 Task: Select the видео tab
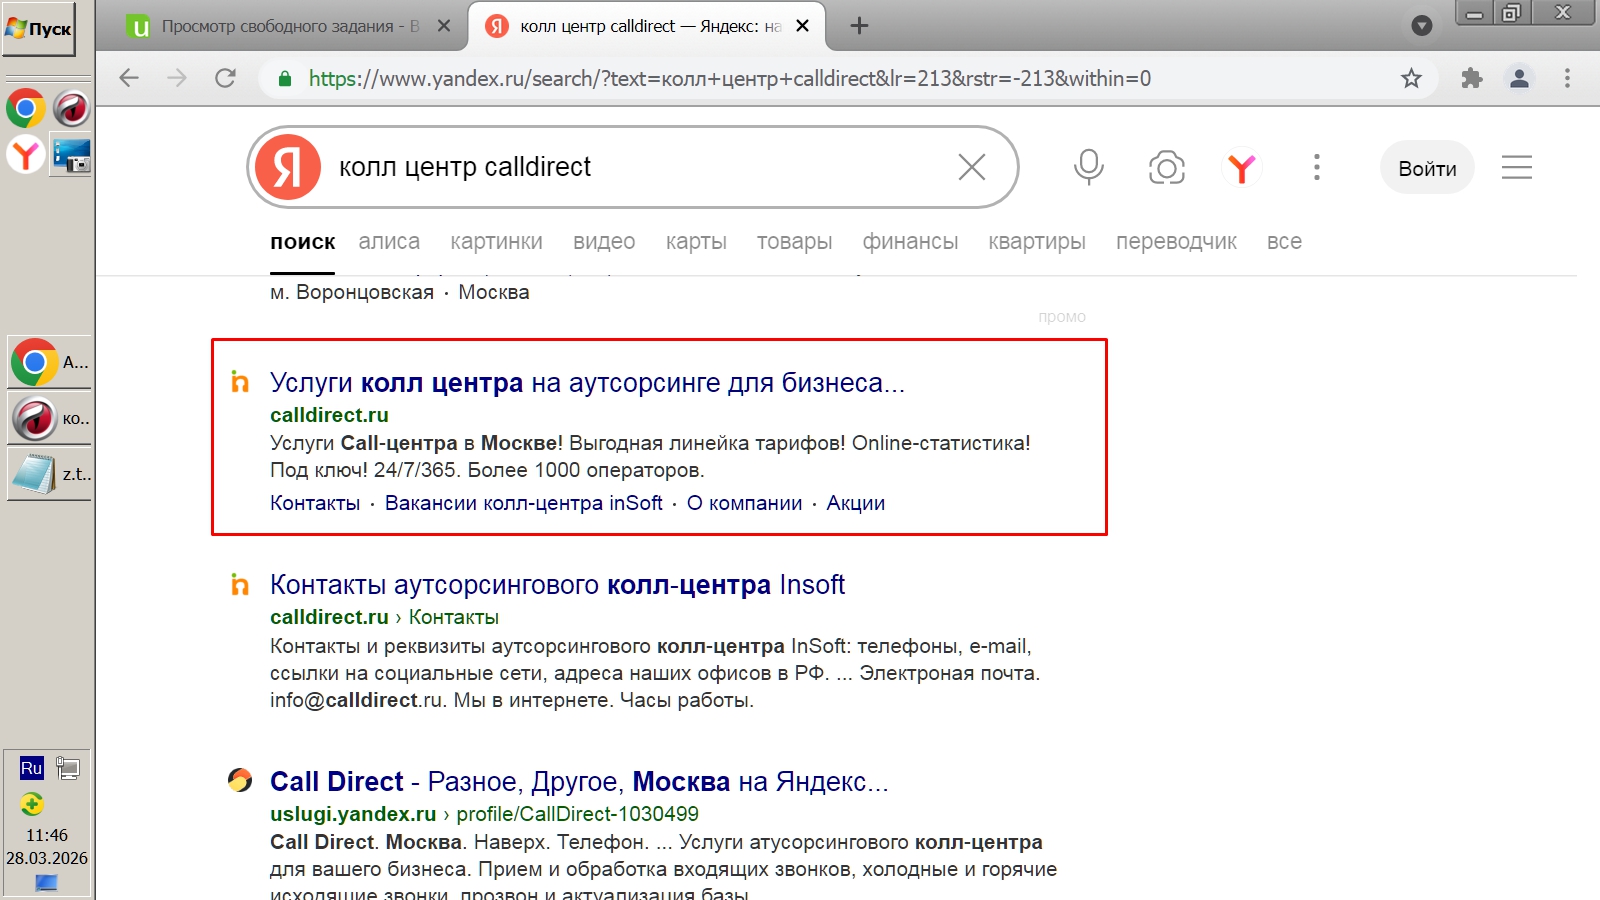coord(604,242)
